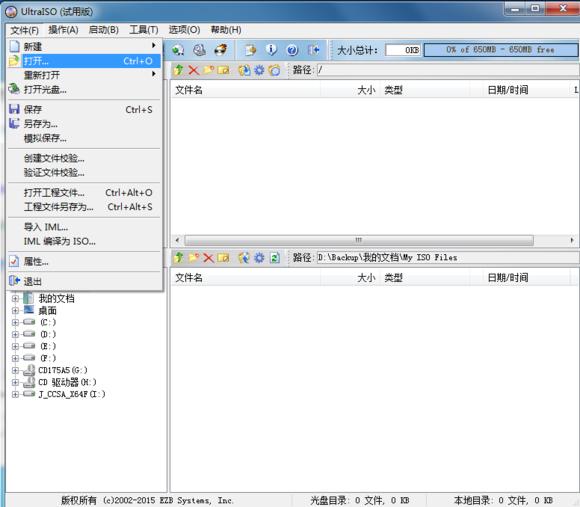Open the 帮助(H) menu

[x=226, y=30]
